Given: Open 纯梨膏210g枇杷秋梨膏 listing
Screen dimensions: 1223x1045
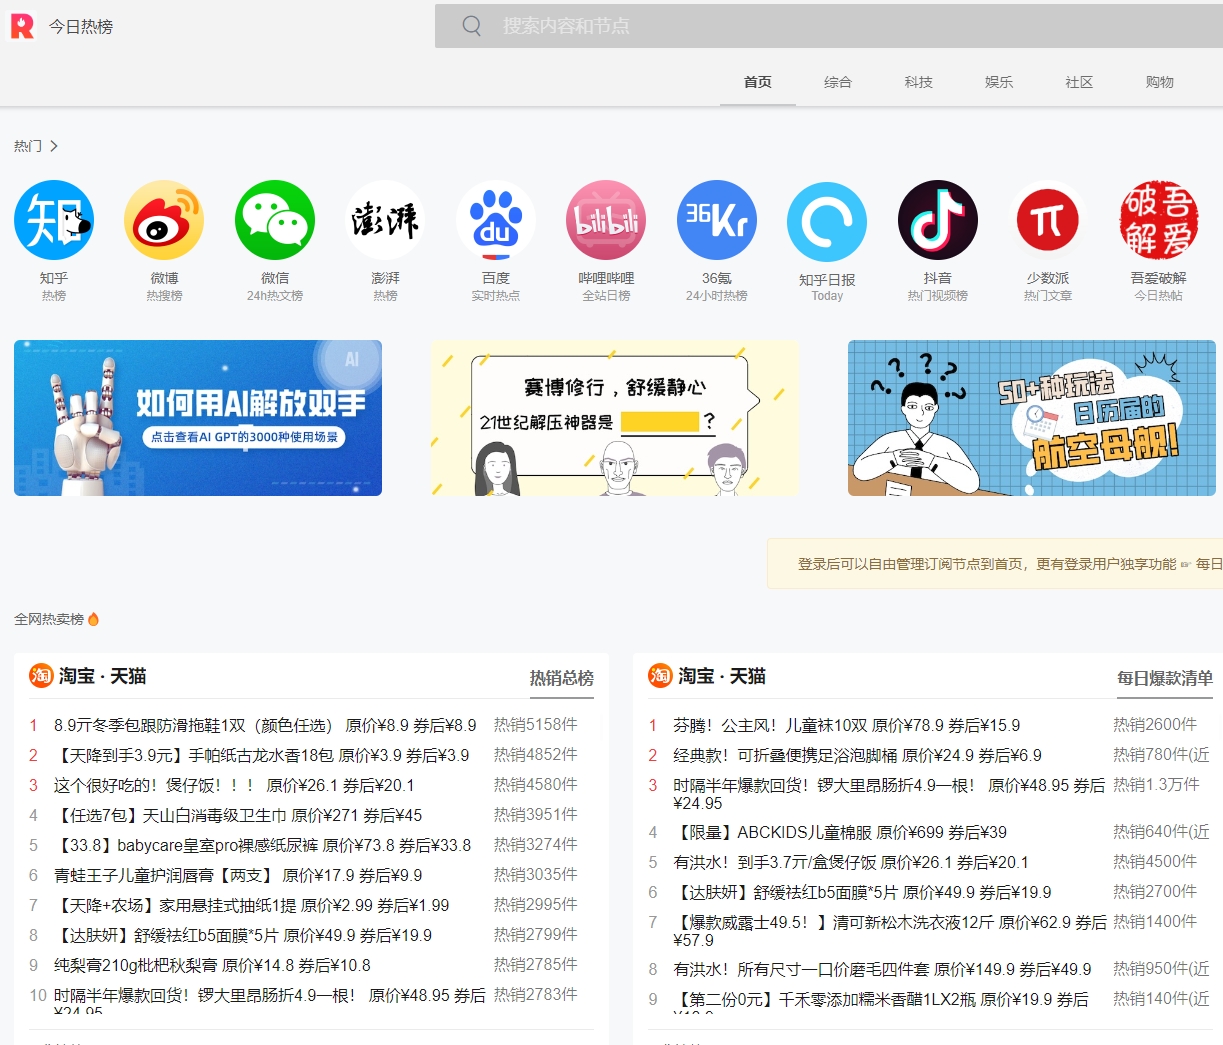Looking at the screenshot, I should click(x=212, y=965).
